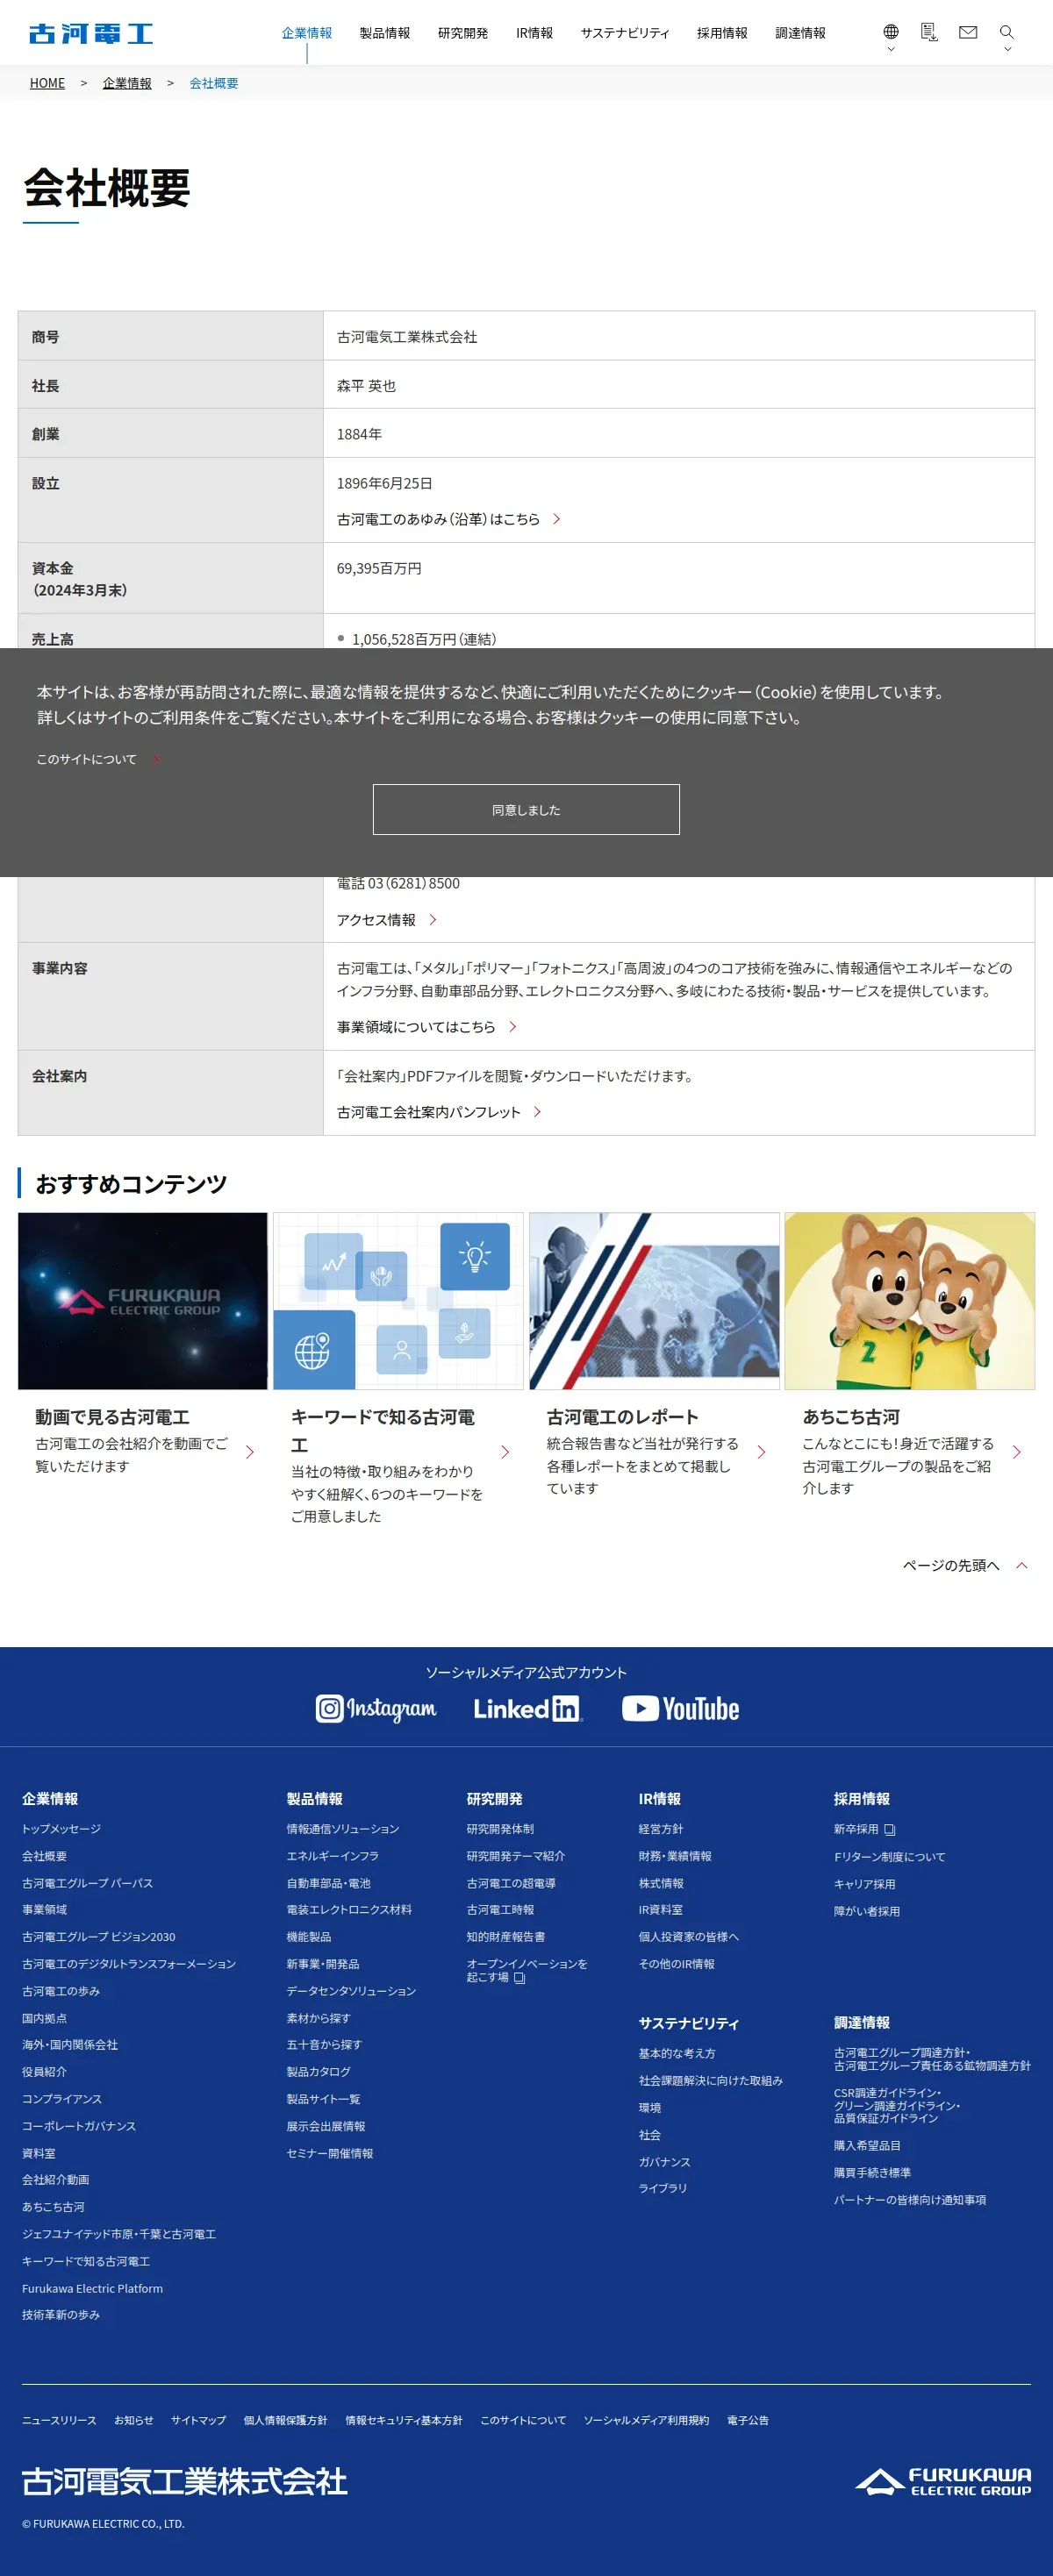Click the arrow beside 動画で見る古河電工

pos(249,1452)
